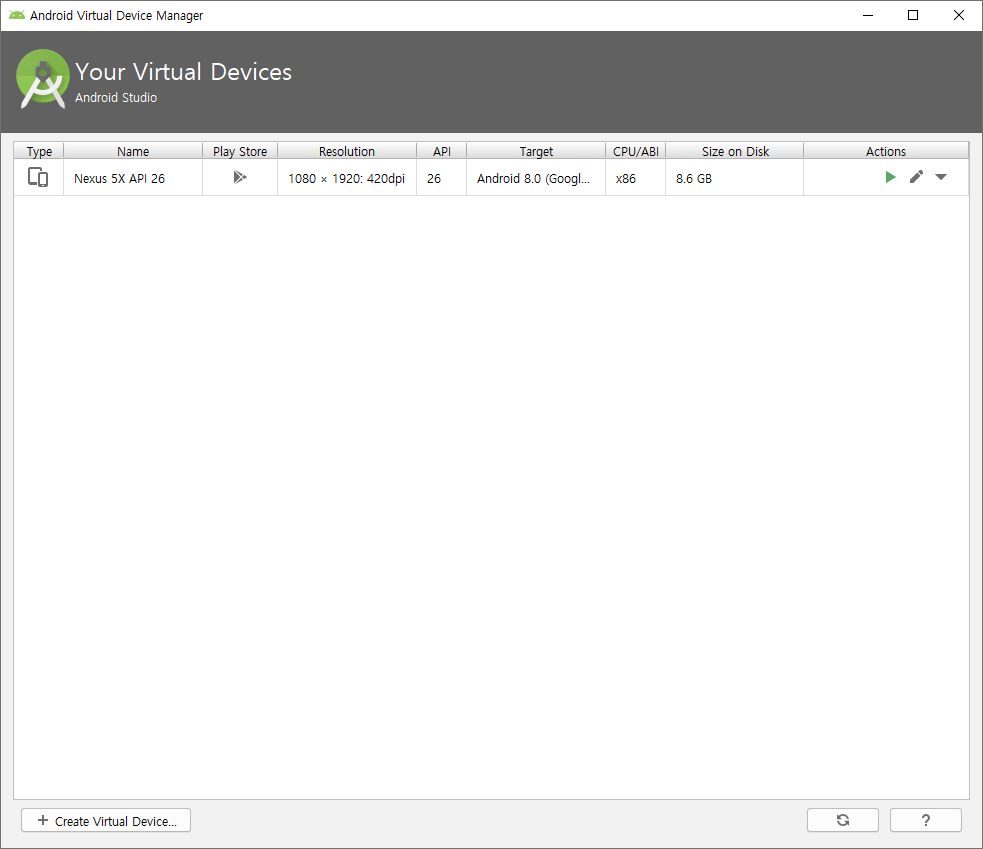Open help with the question mark button
This screenshot has height=849, width=983.
(925, 820)
